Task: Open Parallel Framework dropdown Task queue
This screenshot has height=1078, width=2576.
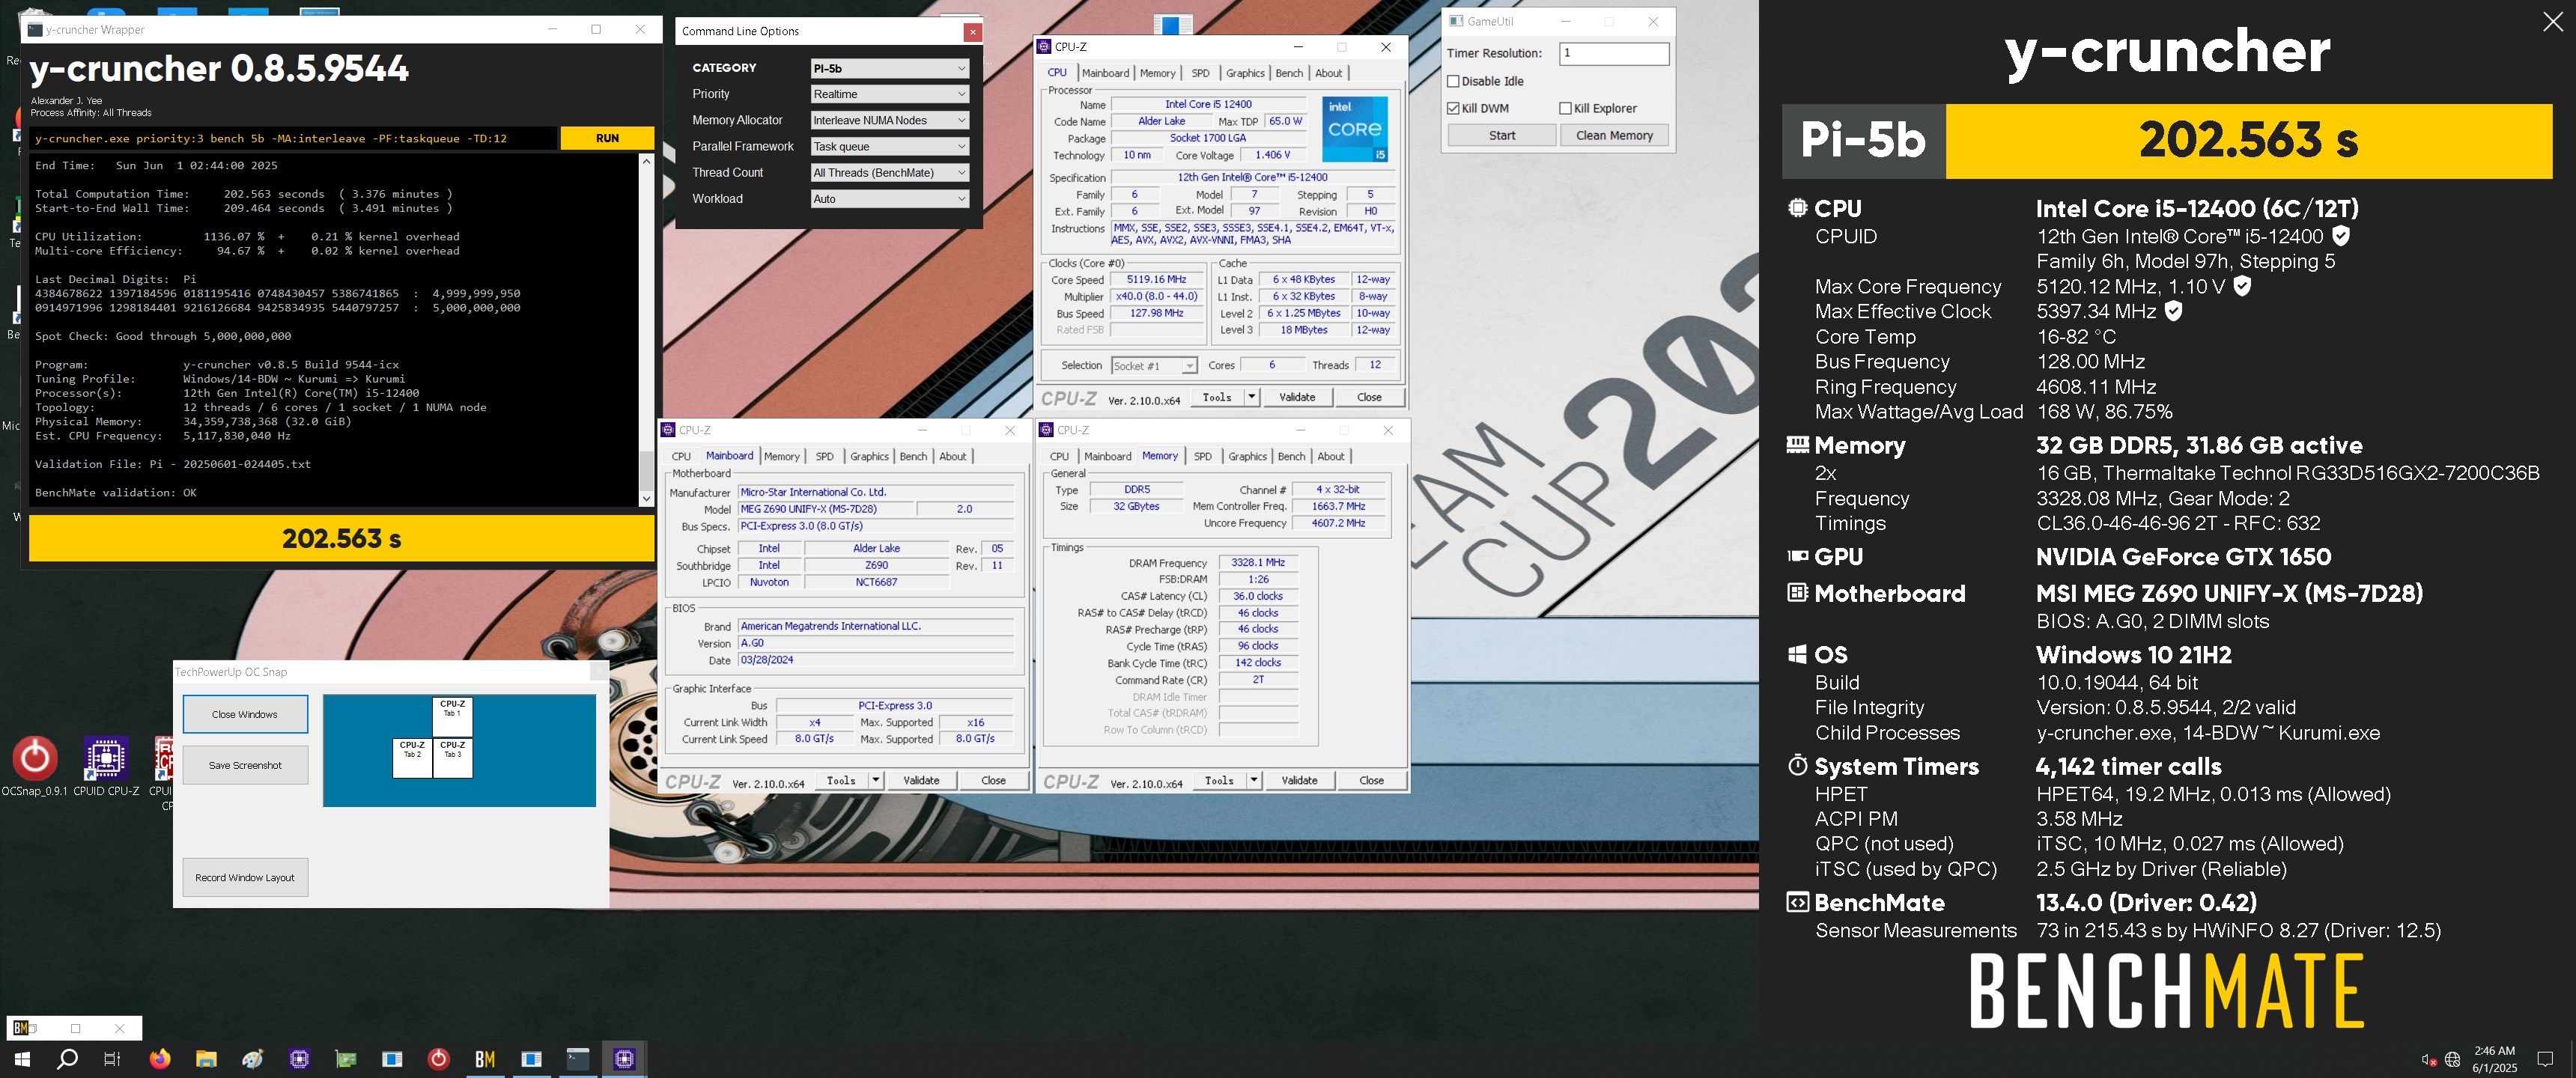Action: (x=889, y=146)
